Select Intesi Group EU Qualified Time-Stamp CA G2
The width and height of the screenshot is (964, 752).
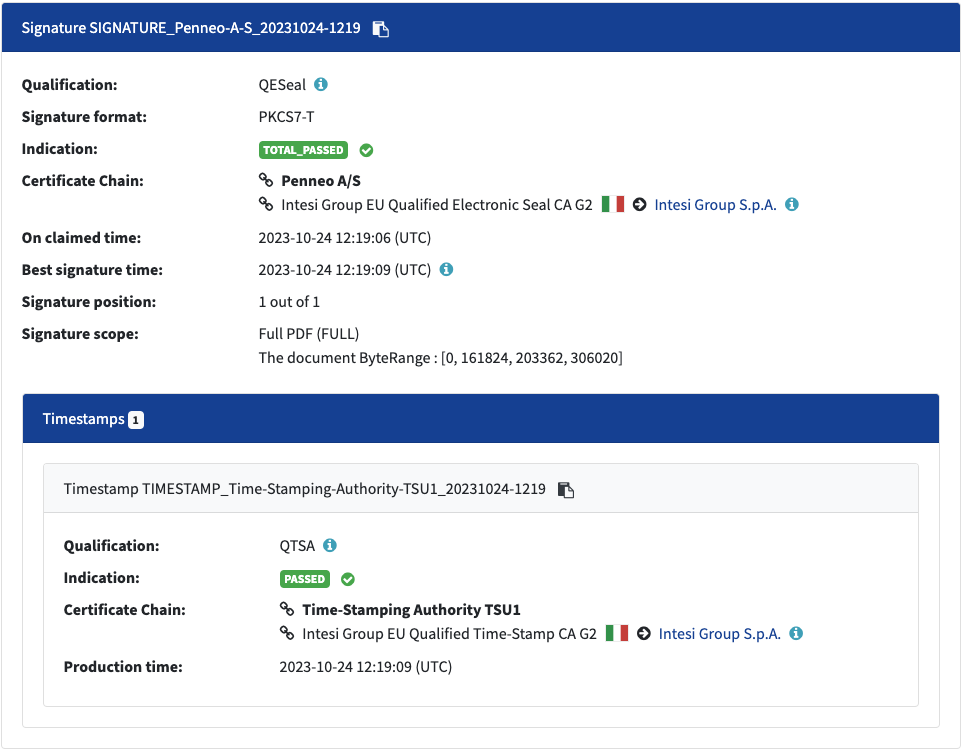[x=449, y=634]
